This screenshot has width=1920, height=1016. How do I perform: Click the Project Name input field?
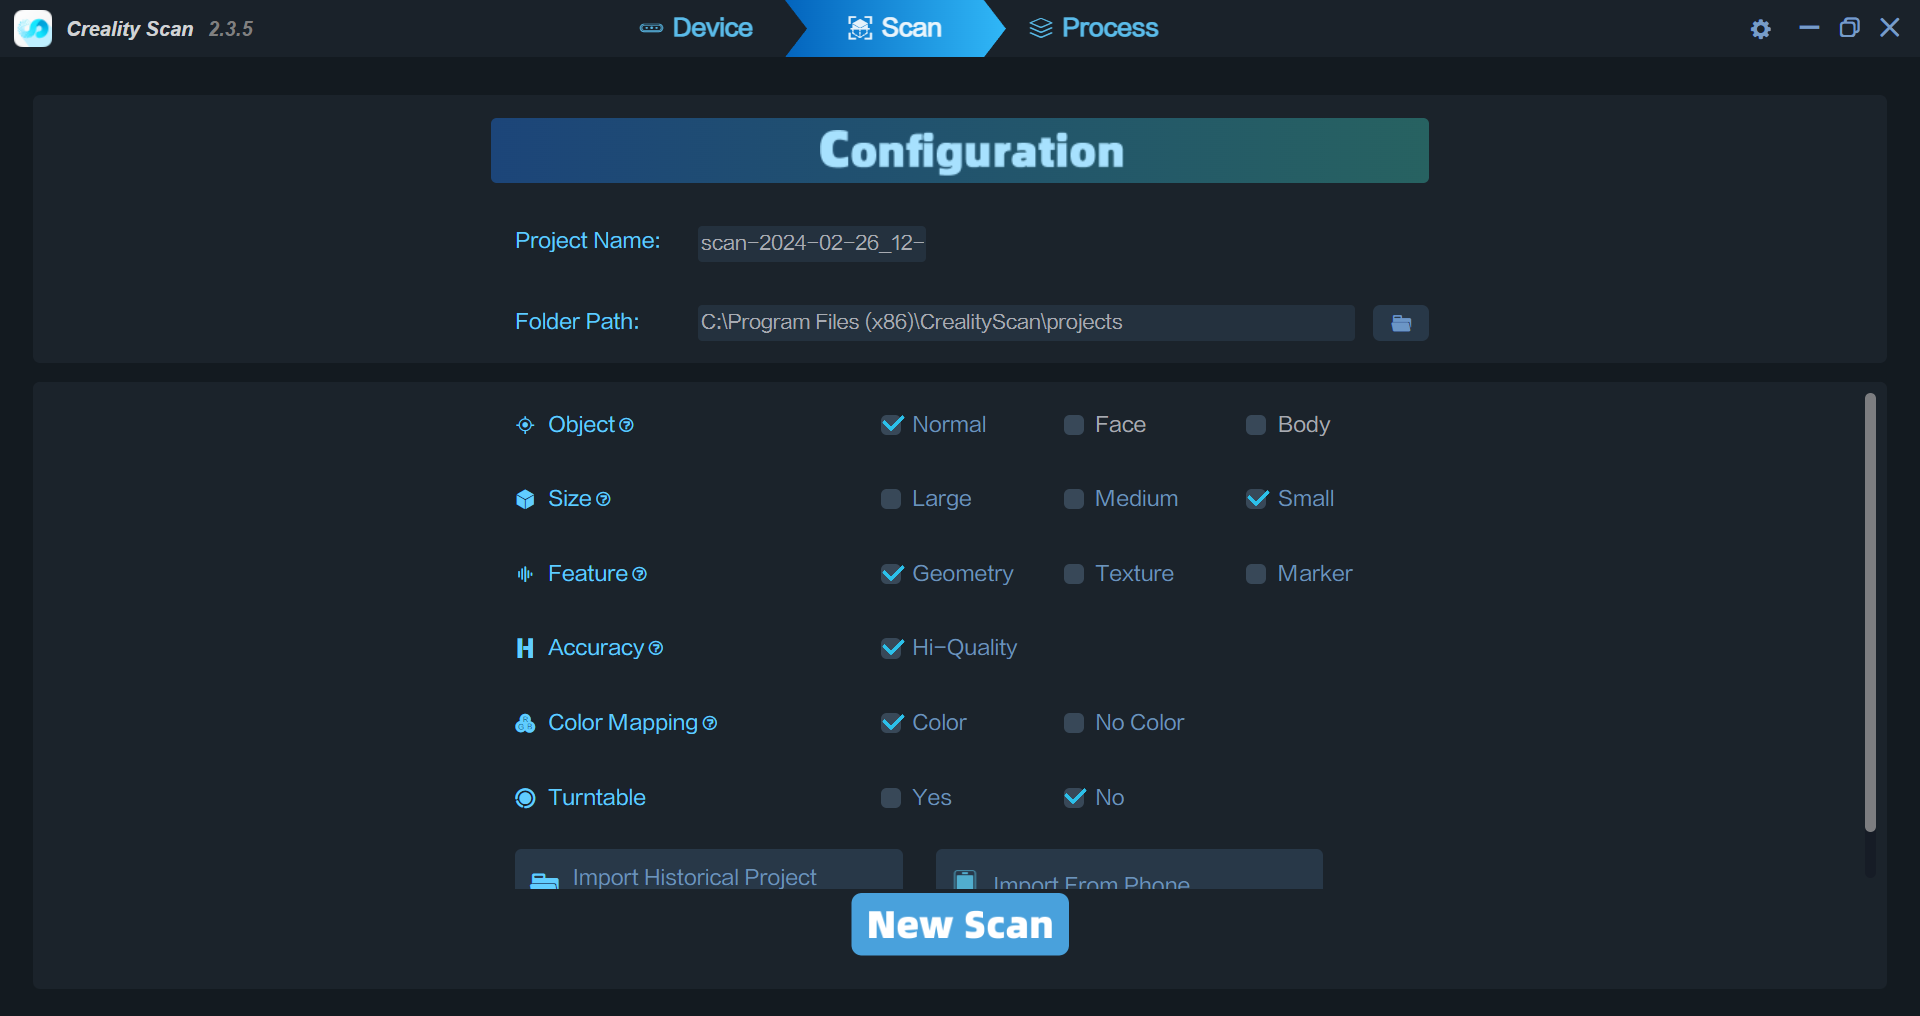pos(811,243)
